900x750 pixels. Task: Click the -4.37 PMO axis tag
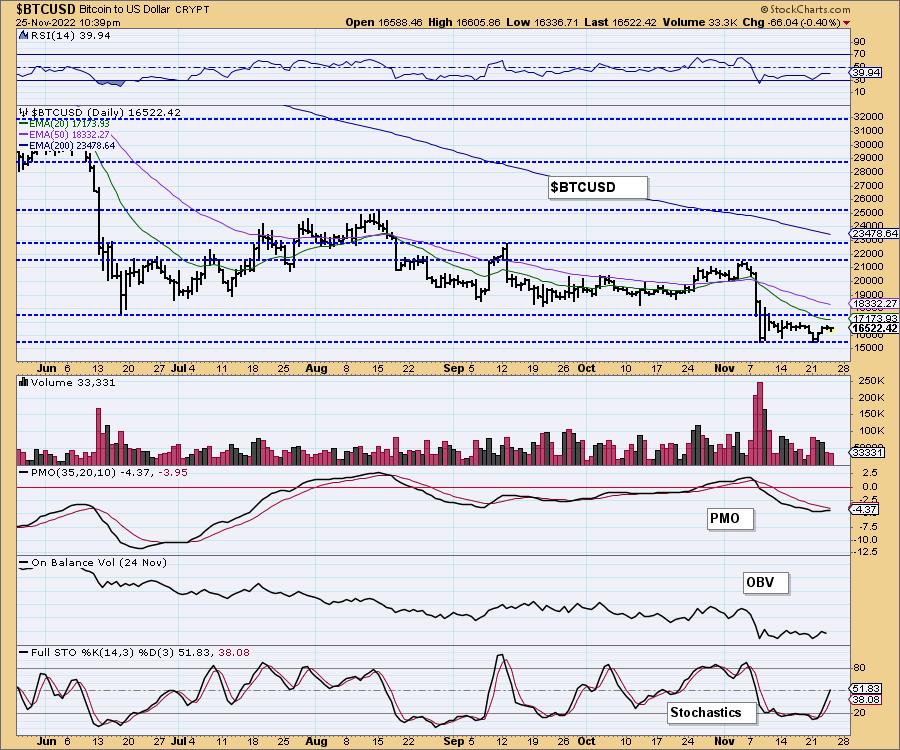pos(864,509)
